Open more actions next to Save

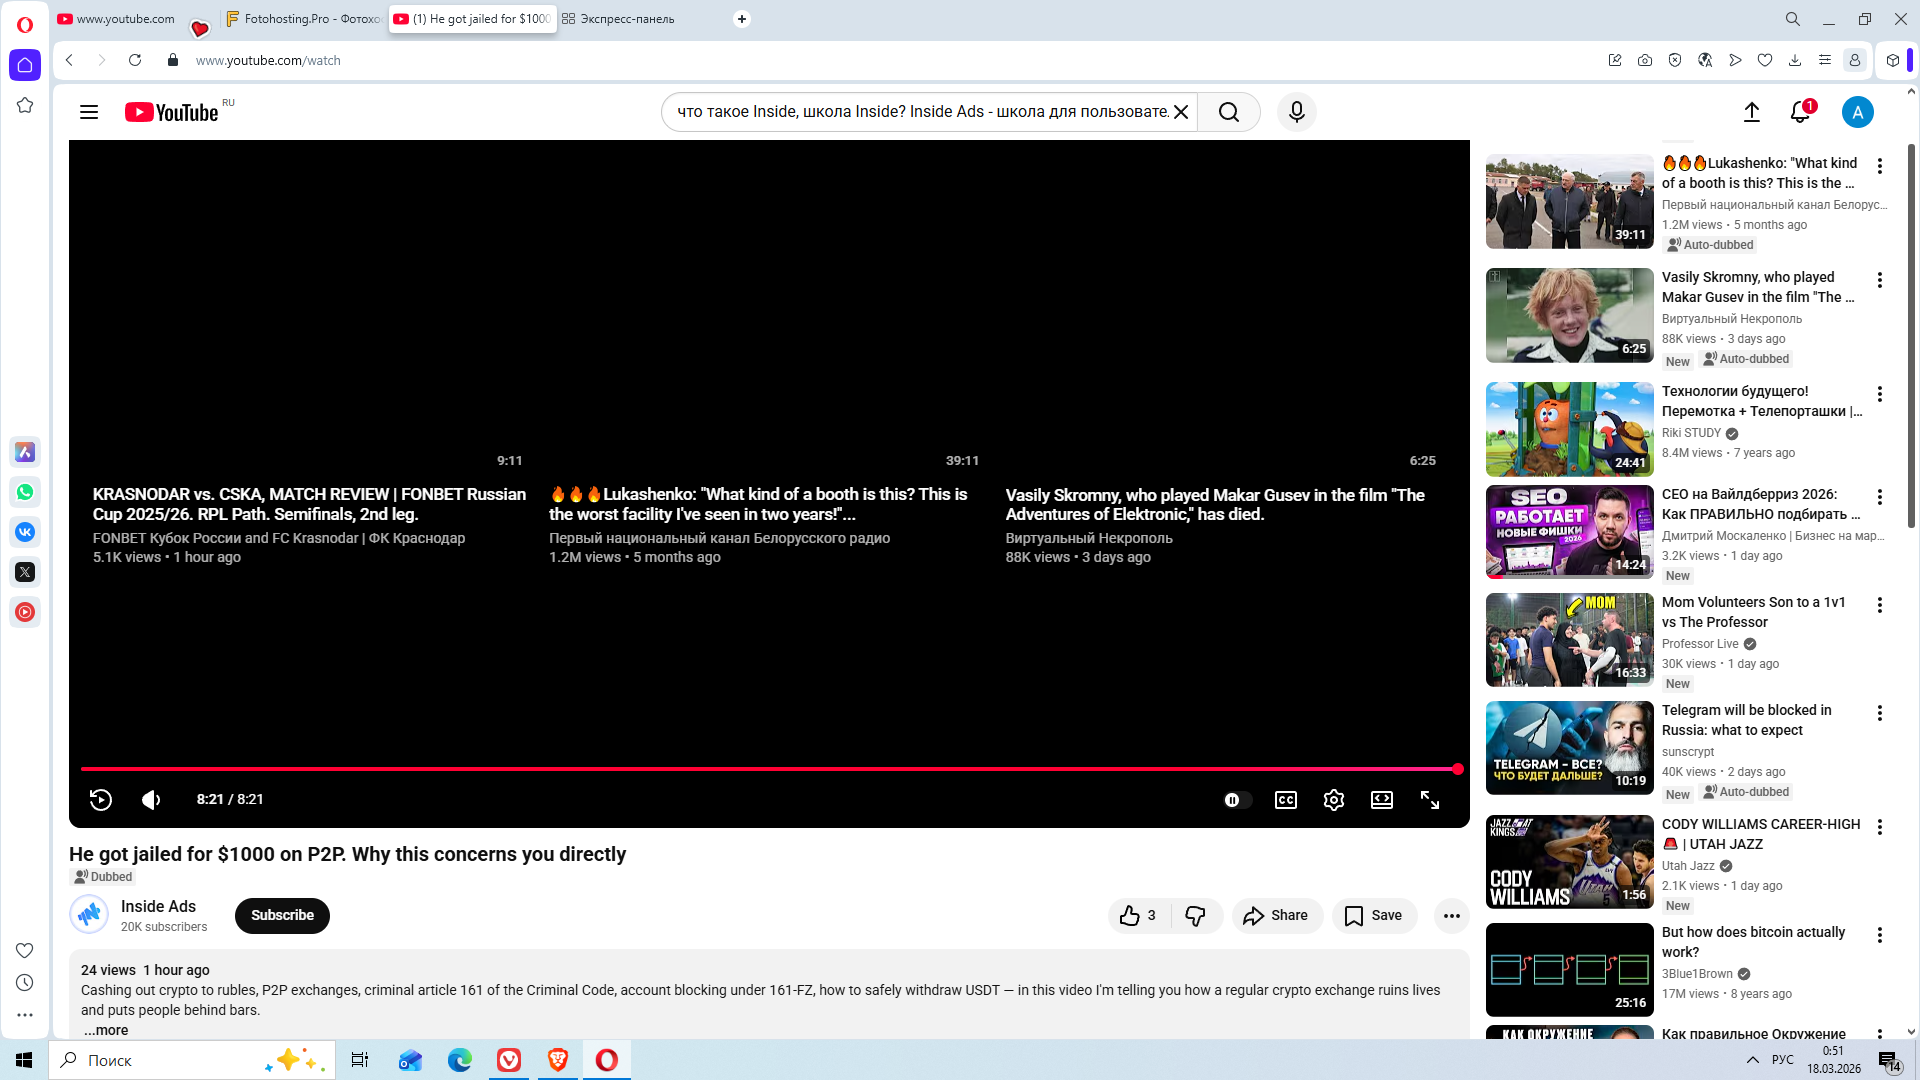tap(1451, 916)
